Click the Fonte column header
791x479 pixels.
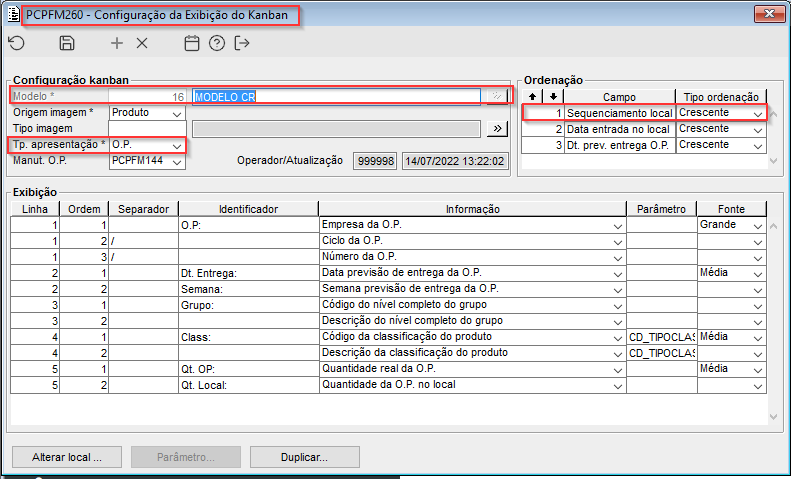(x=731, y=209)
